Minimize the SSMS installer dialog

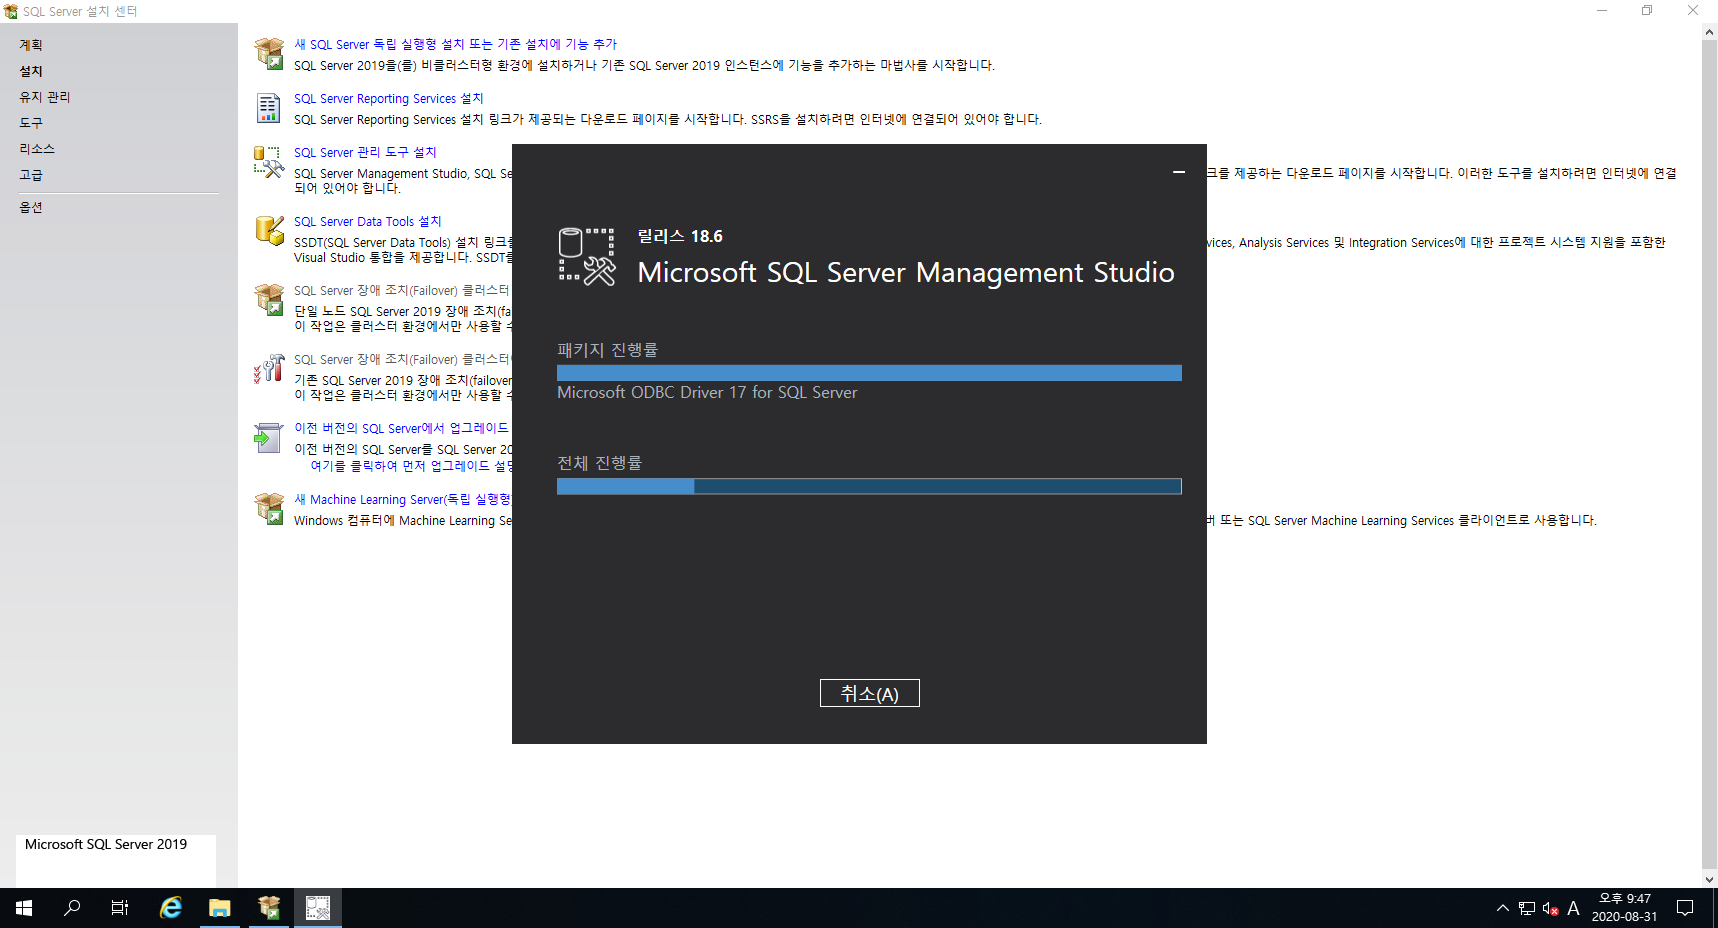1179,172
